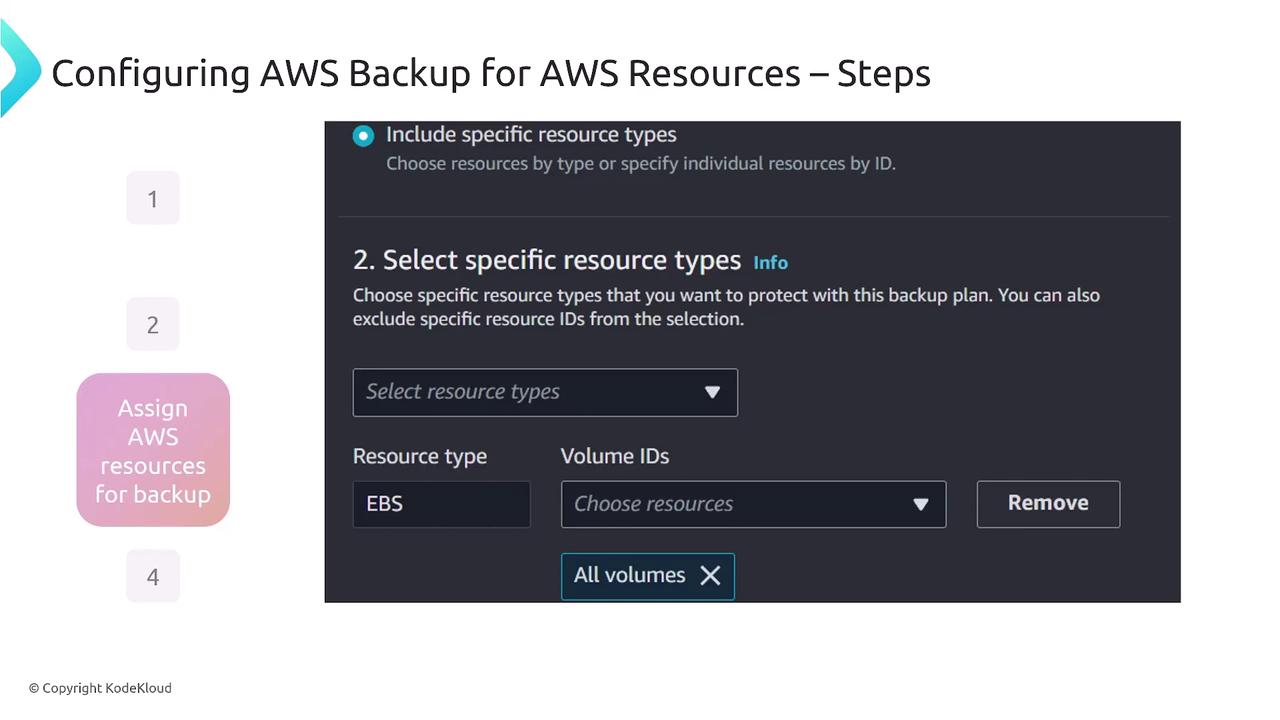Screen dimensions: 1280x720
Task: Click the 'Volume IDs' label
Action: (614, 456)
